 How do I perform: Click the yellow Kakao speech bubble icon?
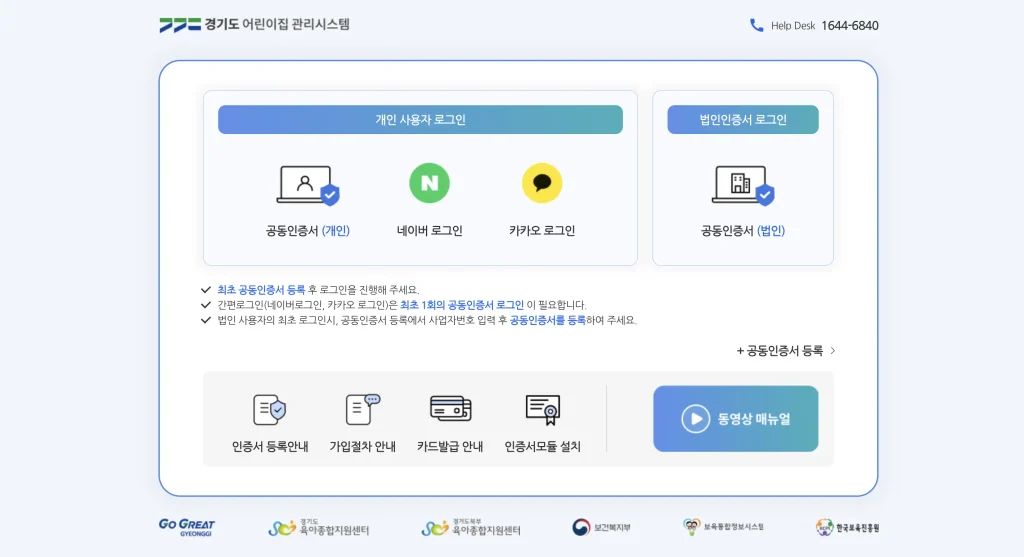pyautogui.click(x=541, y=183)
